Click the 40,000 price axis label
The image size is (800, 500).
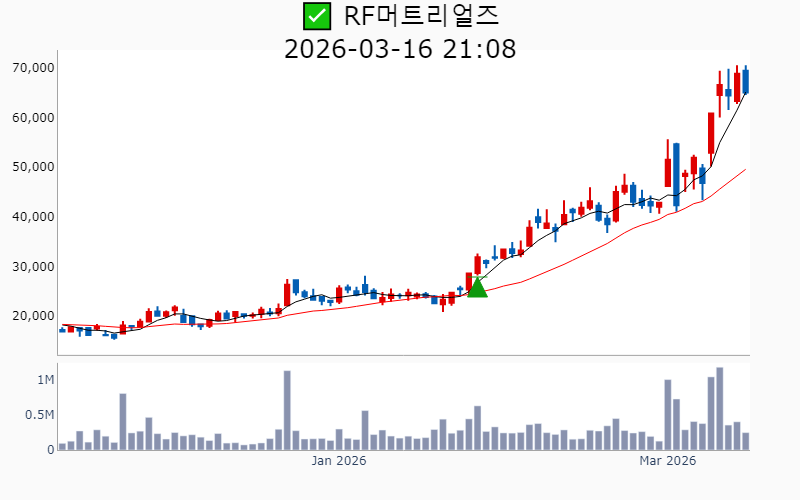tap(32, 217)
